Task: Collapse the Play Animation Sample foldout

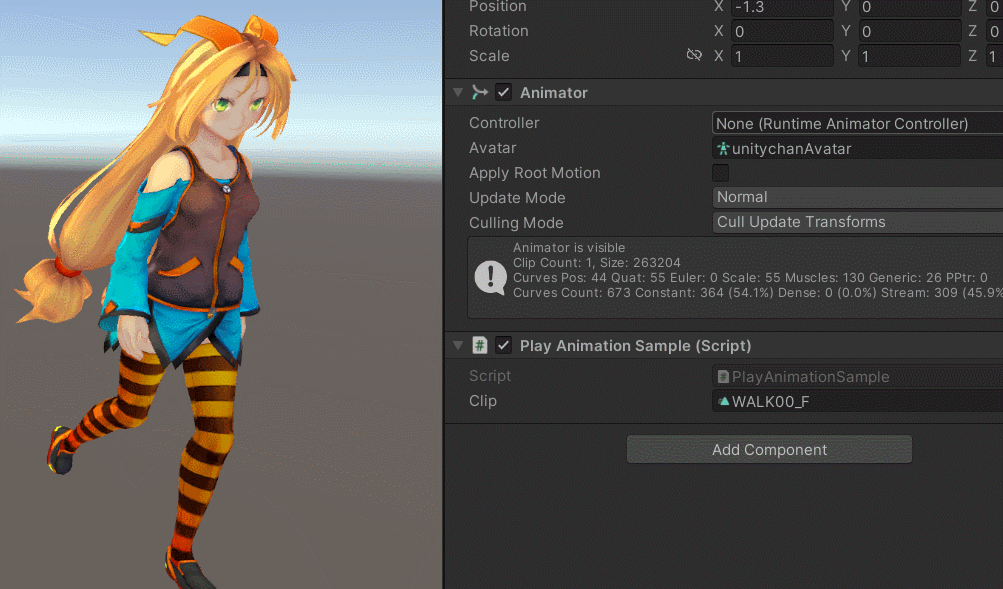Action: click(x=458, y=345)
